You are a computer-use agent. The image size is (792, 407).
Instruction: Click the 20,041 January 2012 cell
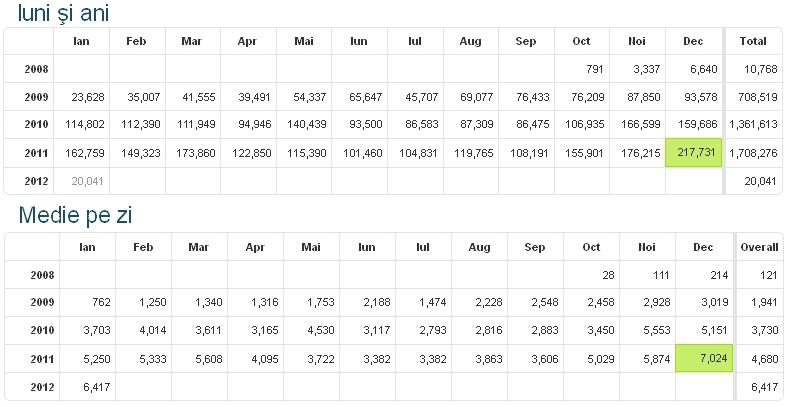87,181
